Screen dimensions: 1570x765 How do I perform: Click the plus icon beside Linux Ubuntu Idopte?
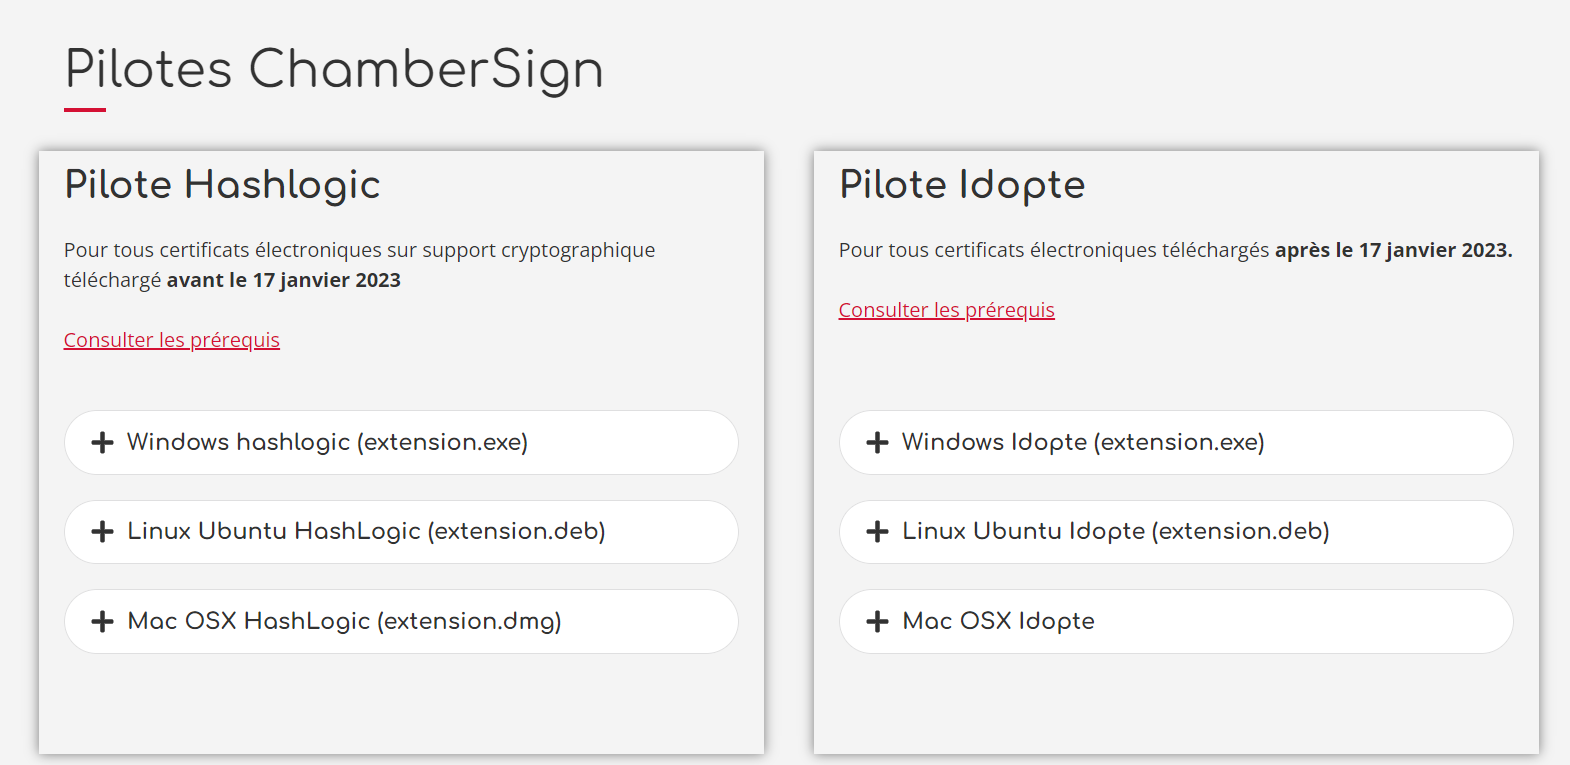click(x=877, y=532)
